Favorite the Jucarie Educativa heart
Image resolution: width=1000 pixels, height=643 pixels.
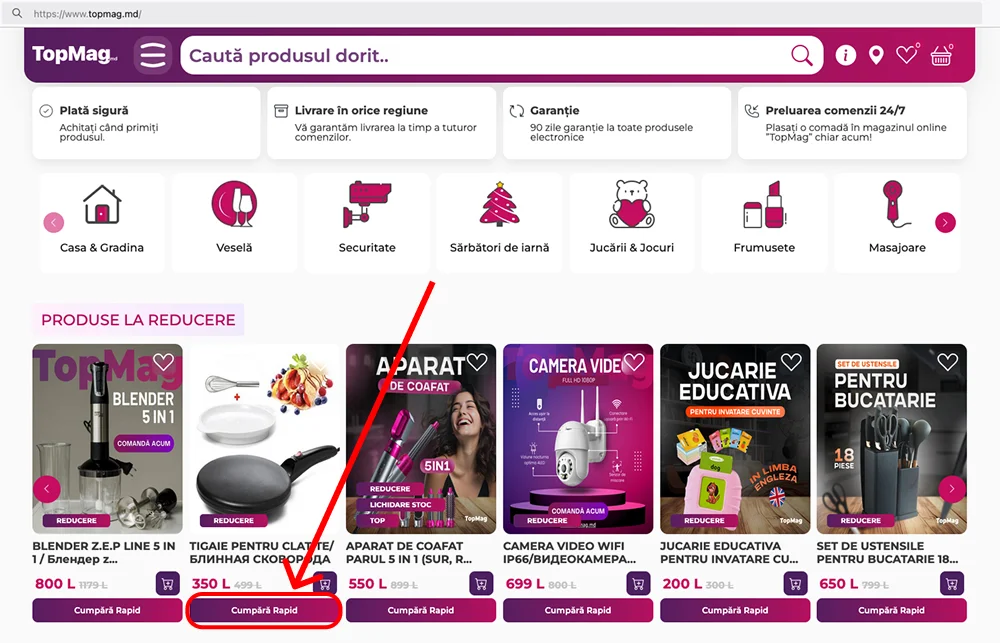coord(791,362)
